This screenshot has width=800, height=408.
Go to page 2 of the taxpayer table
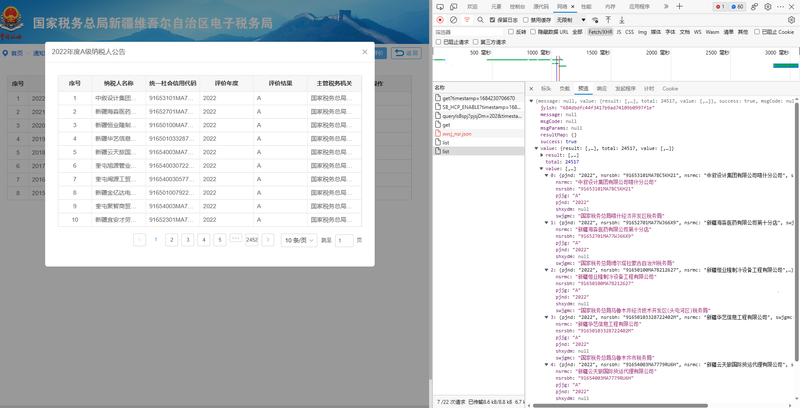(172, 240)
